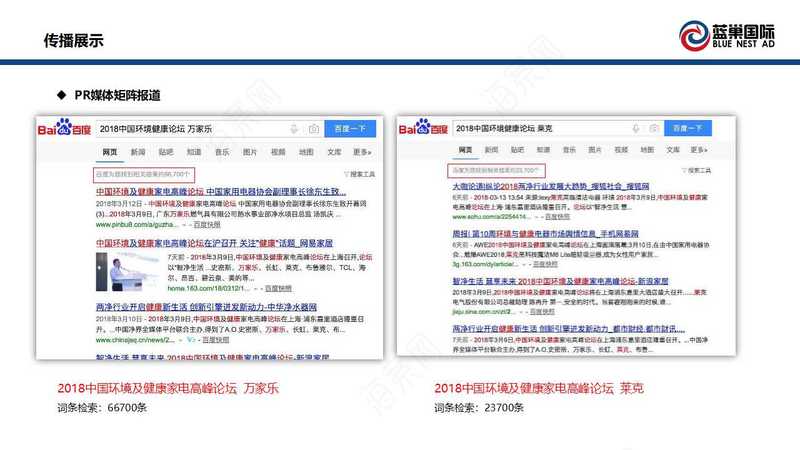The image size is (800, 450).
Task: Open result '大咖论道|纵论2018两净行业发展大趋势_搜狐网'
Action: coord(551,186)
